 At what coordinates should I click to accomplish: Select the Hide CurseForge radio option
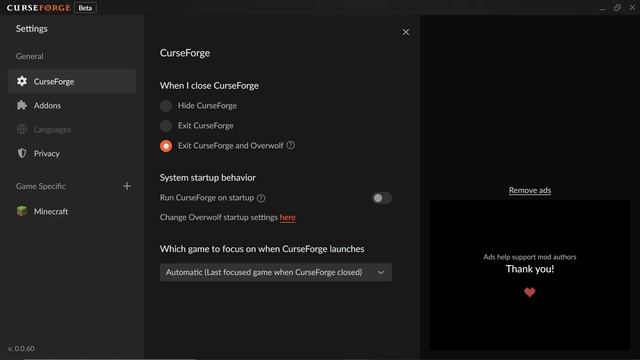166,106
